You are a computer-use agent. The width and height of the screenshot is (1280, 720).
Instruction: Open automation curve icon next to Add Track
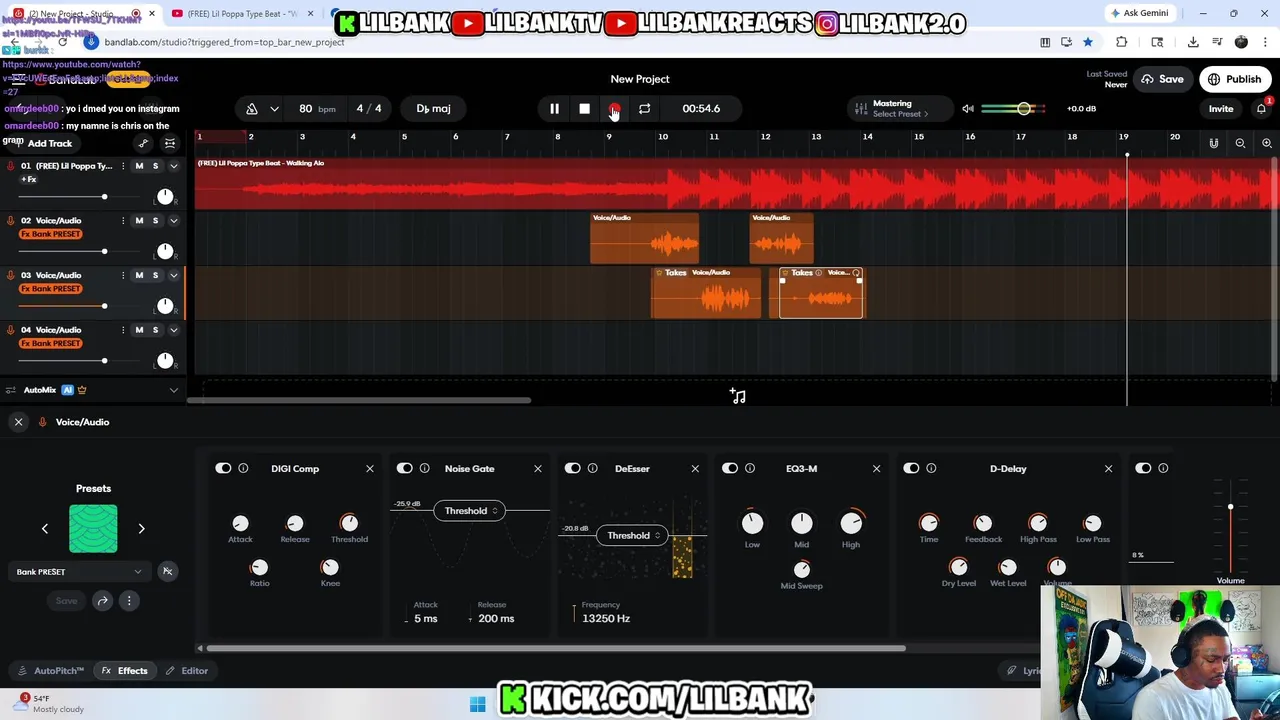point(143,143)
